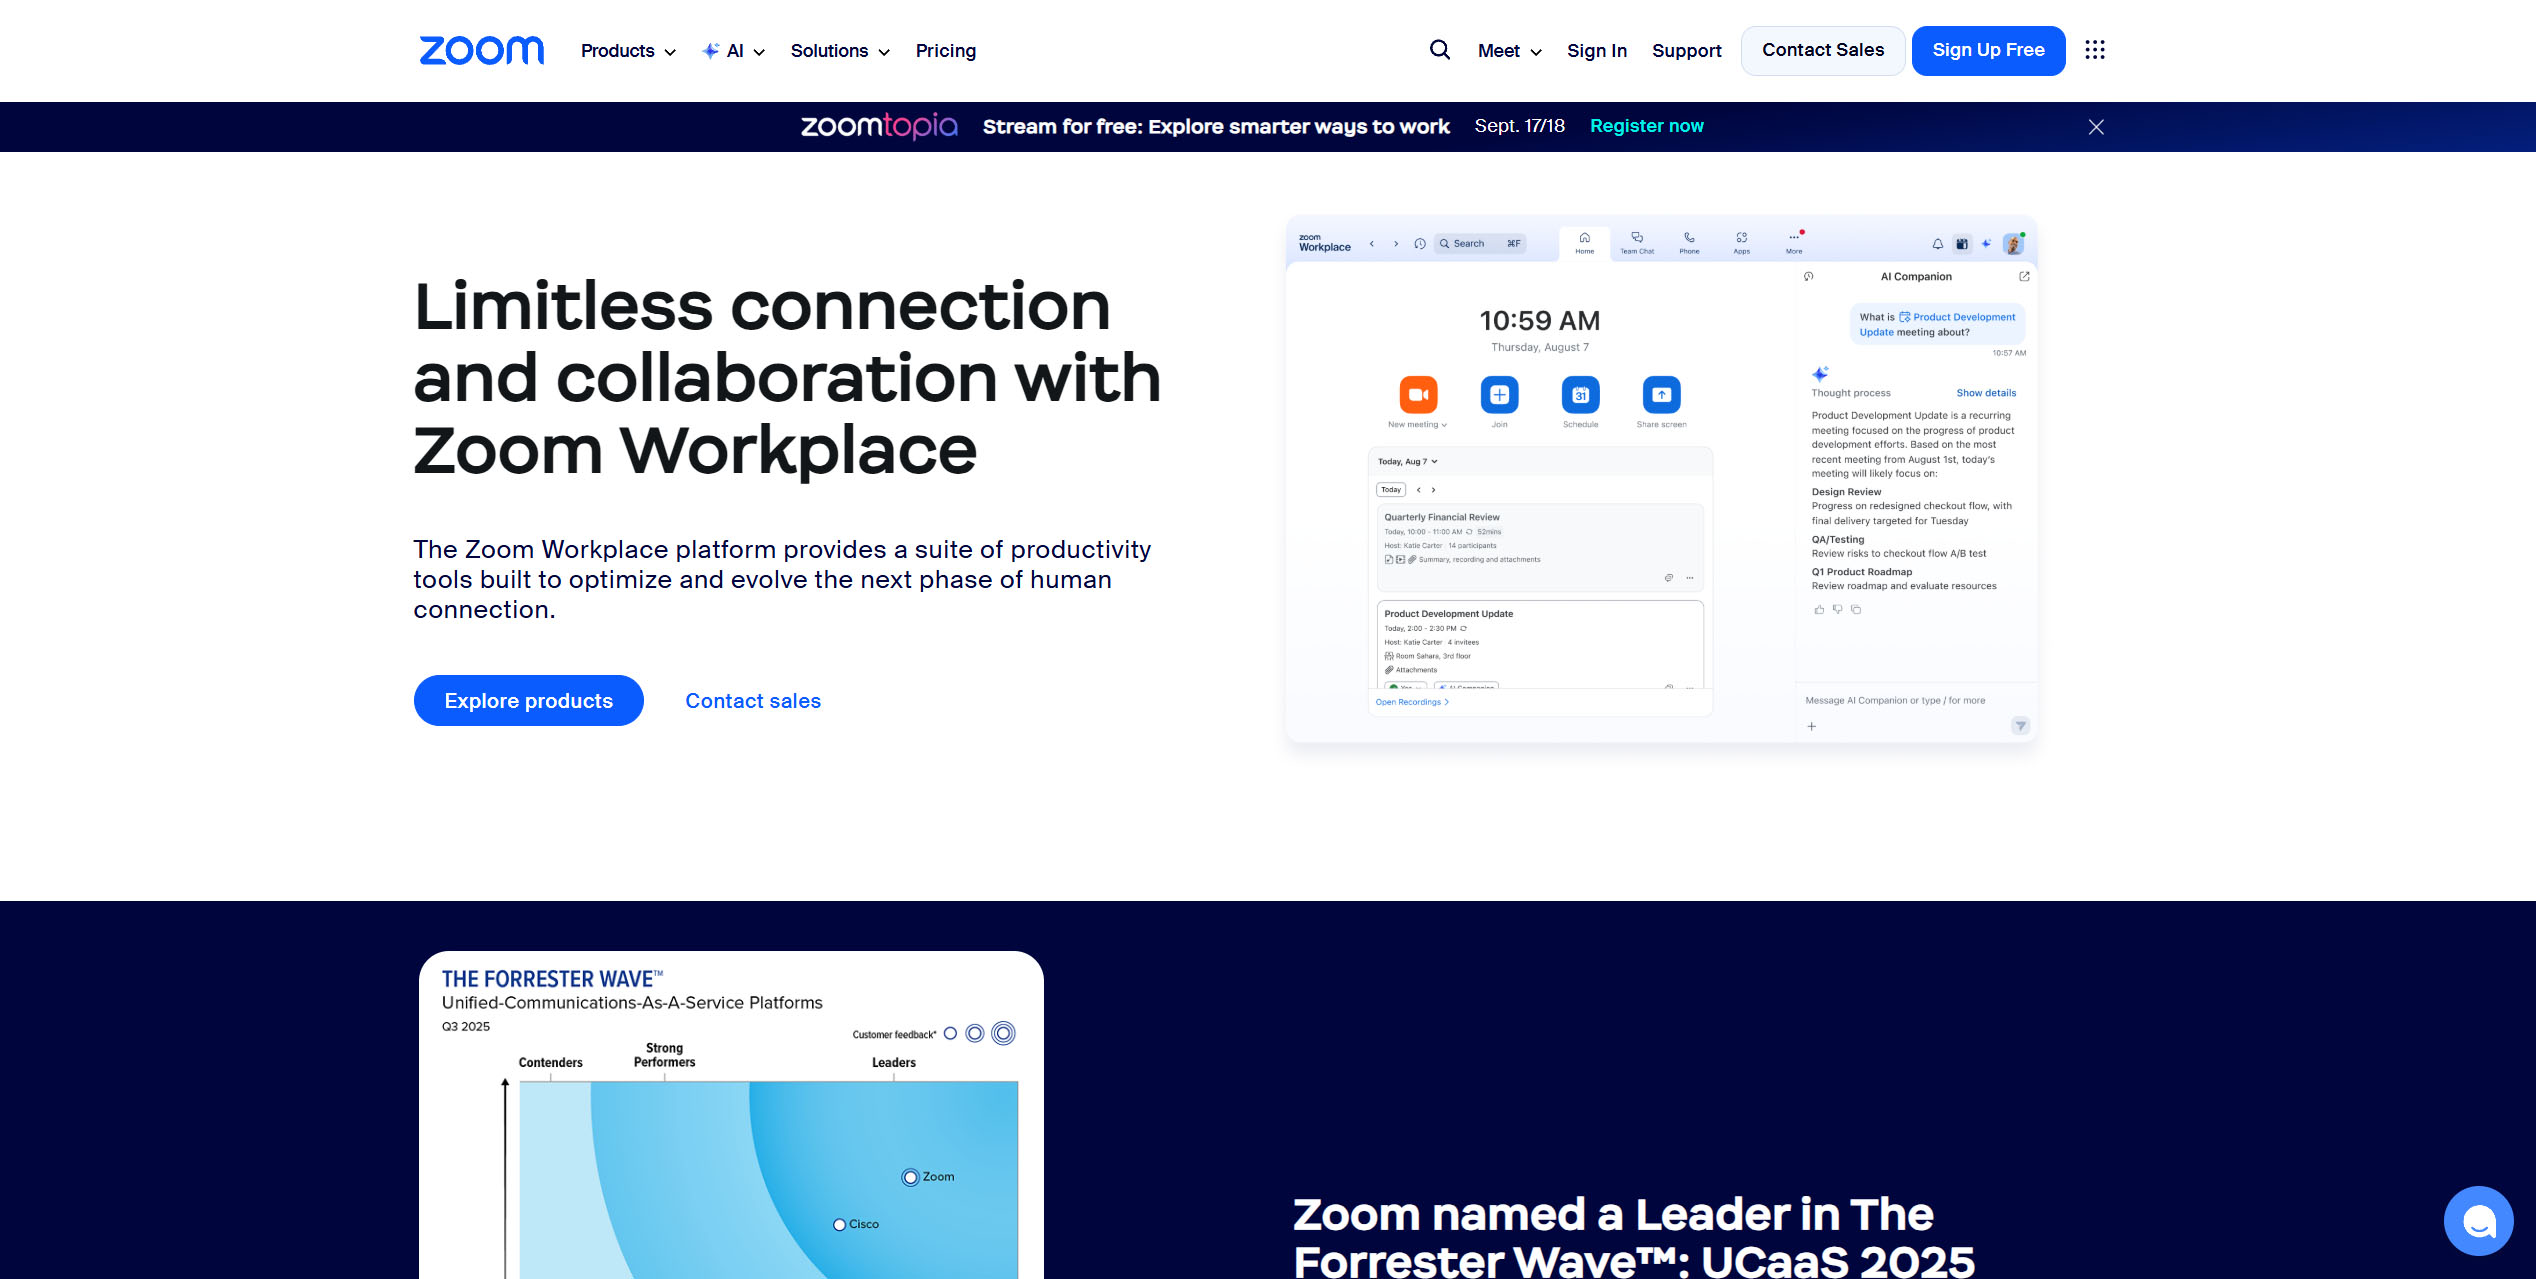Open the 'Open Recordings' link
This screenshot has width=2536, height=1279.
[1412, 702]
